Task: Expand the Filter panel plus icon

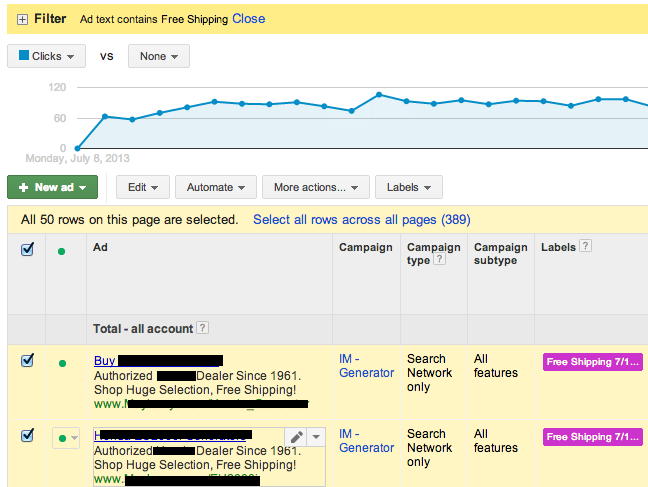Action: 22,19
